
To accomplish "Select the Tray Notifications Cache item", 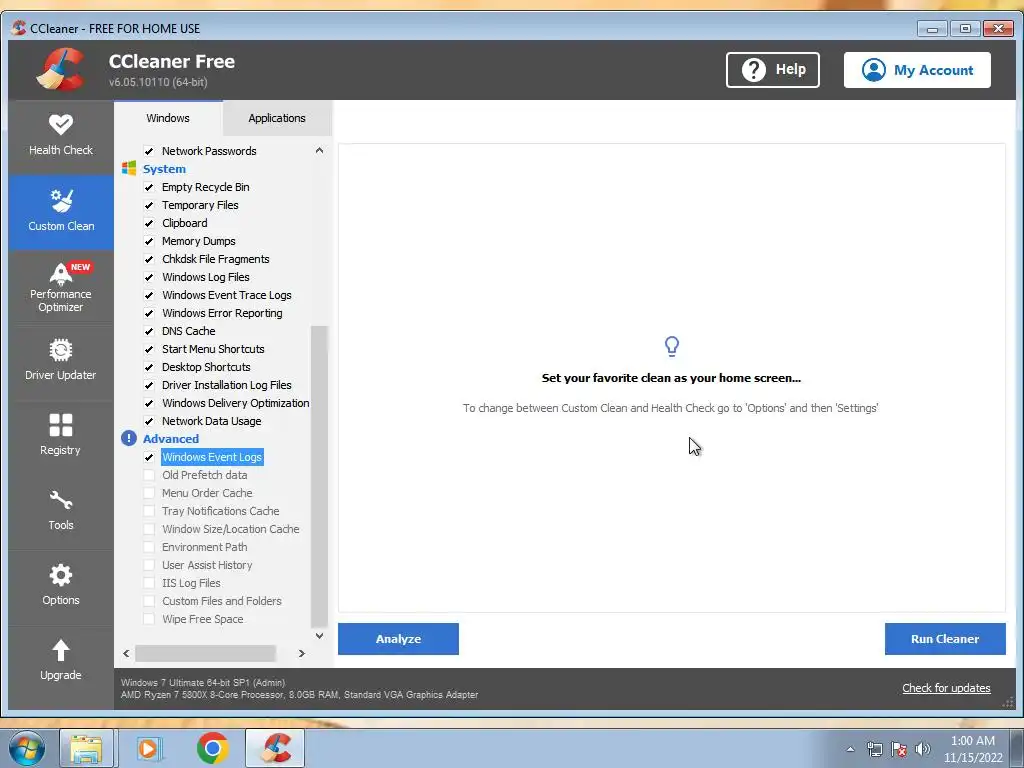I will [221, 511].
